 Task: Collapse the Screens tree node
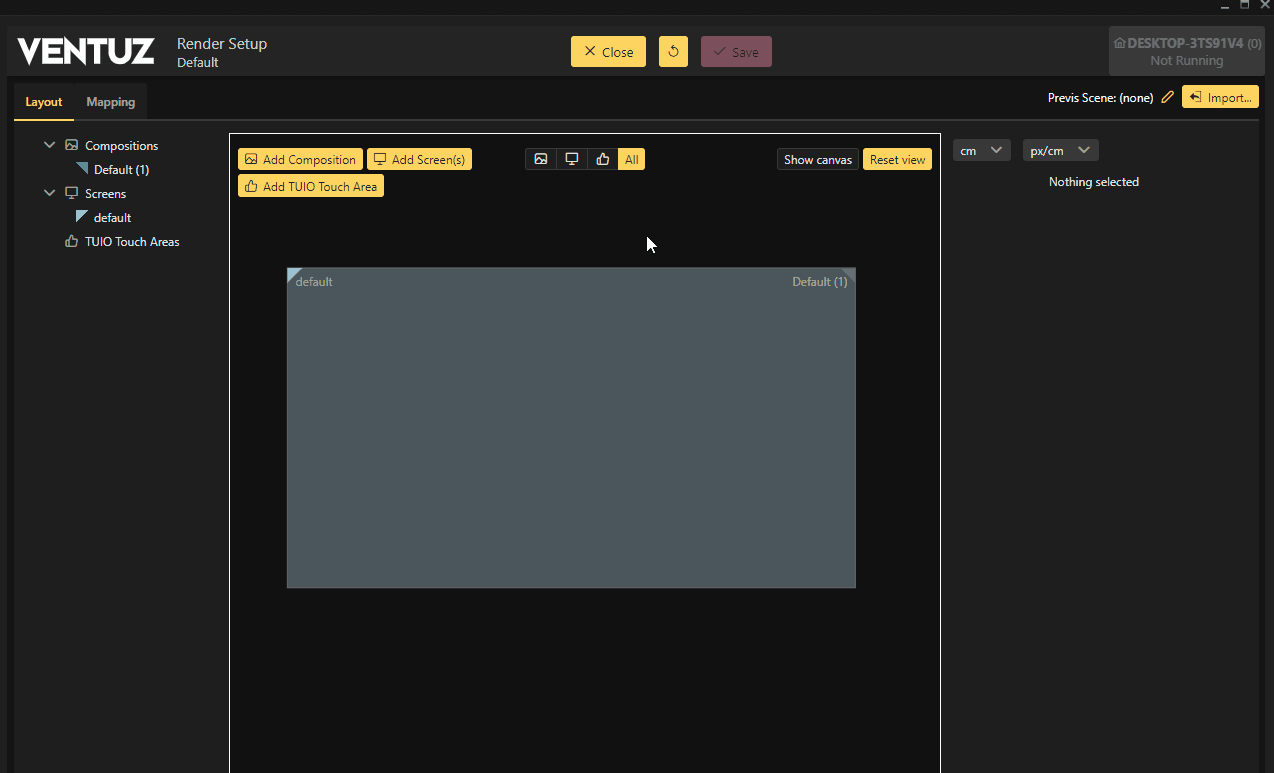pyautogui.click(x=50, y=194)
